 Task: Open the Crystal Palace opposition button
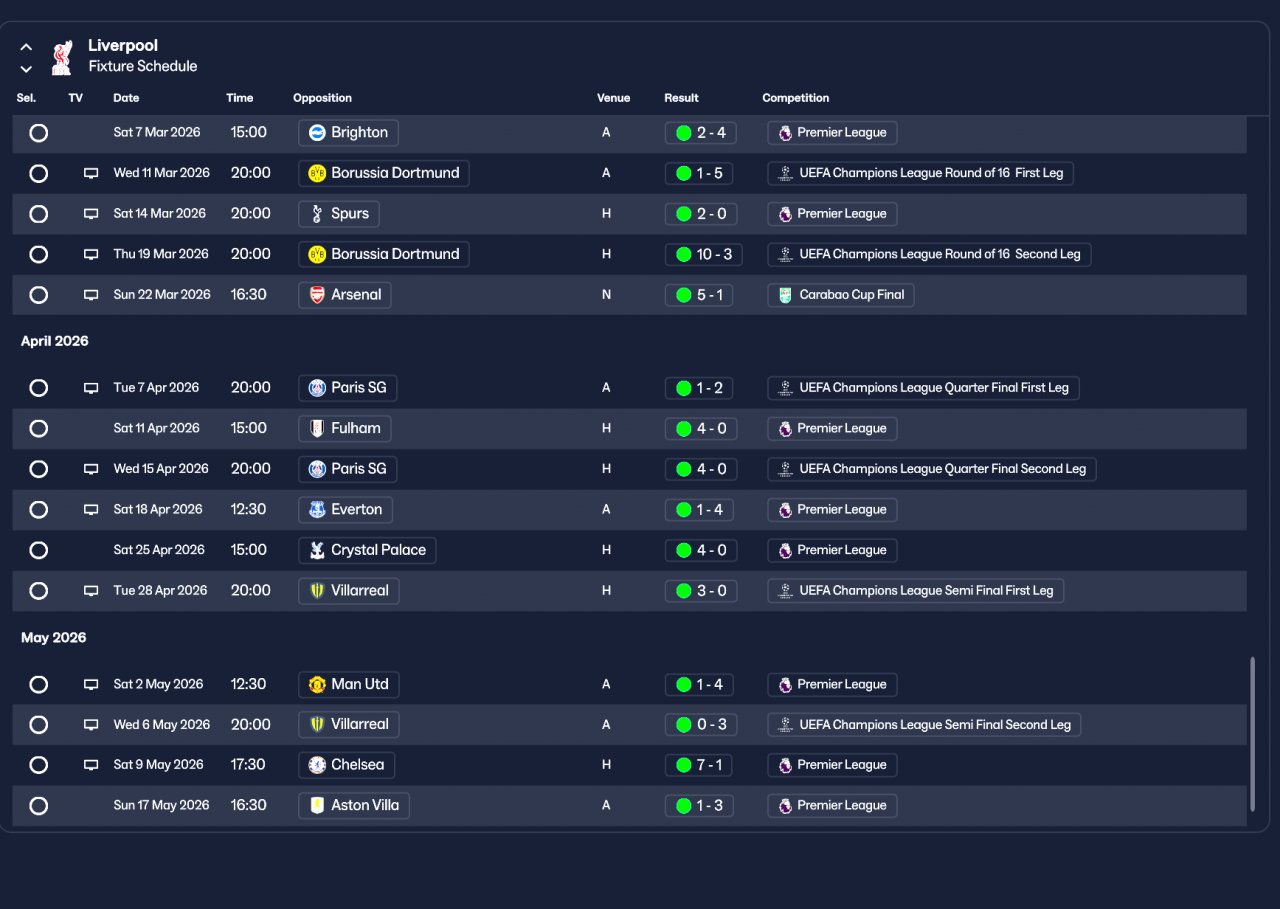pyautogui.click(x=367, y=550)
